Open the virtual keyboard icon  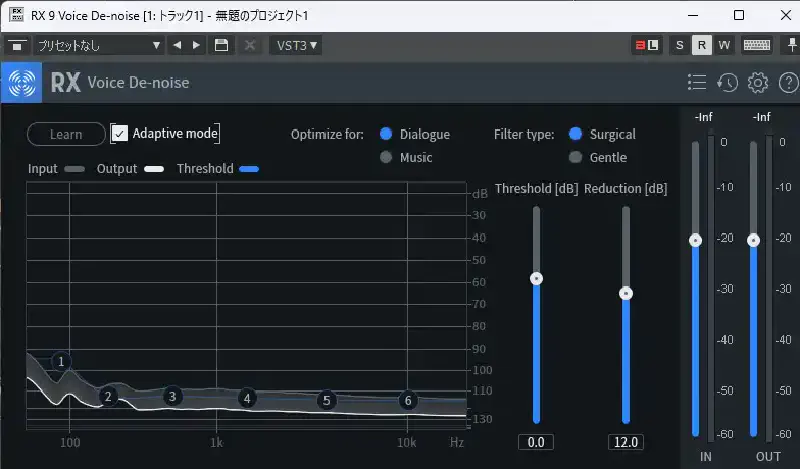coord(757,45)
